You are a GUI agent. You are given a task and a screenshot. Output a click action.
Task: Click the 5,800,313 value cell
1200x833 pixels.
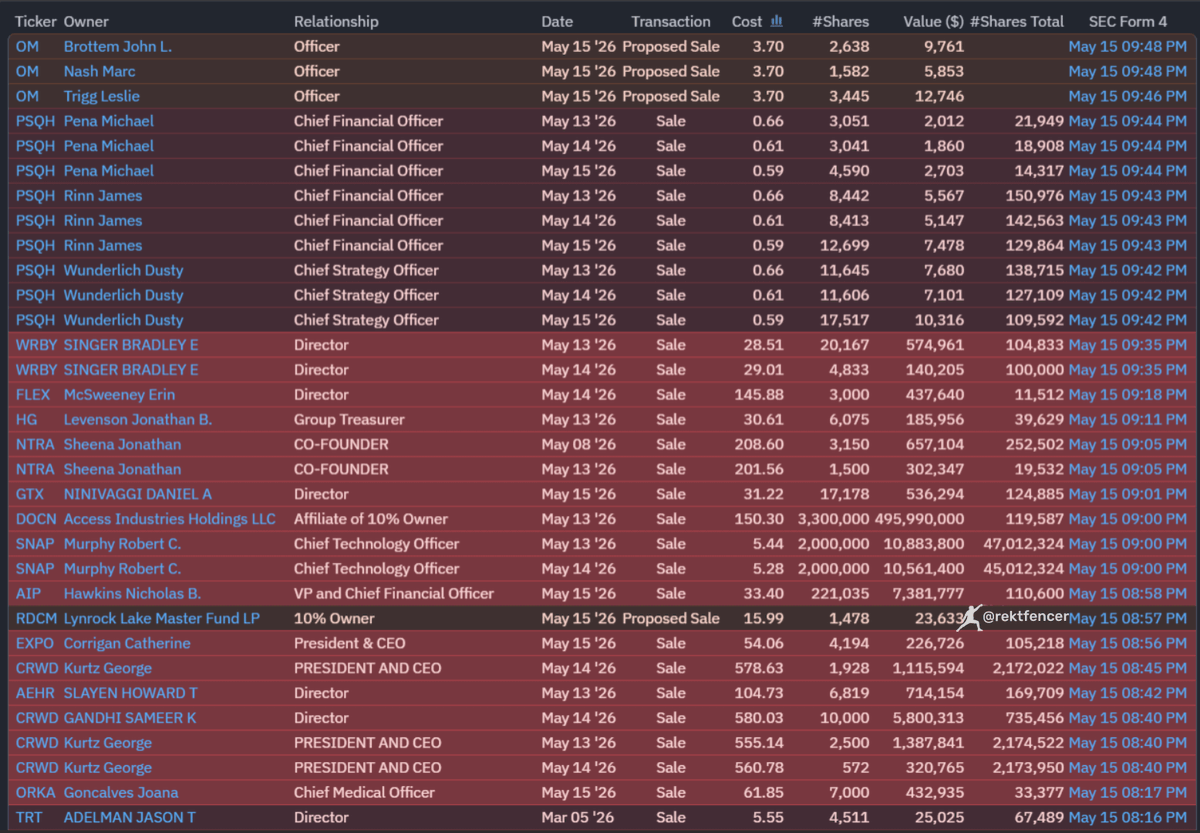[x=931, y=717]
